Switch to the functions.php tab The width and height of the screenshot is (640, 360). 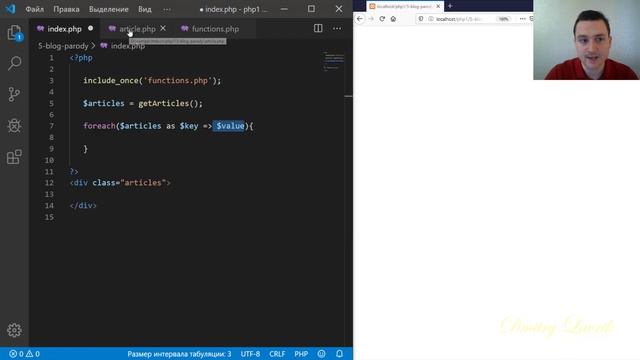[215, 29]
